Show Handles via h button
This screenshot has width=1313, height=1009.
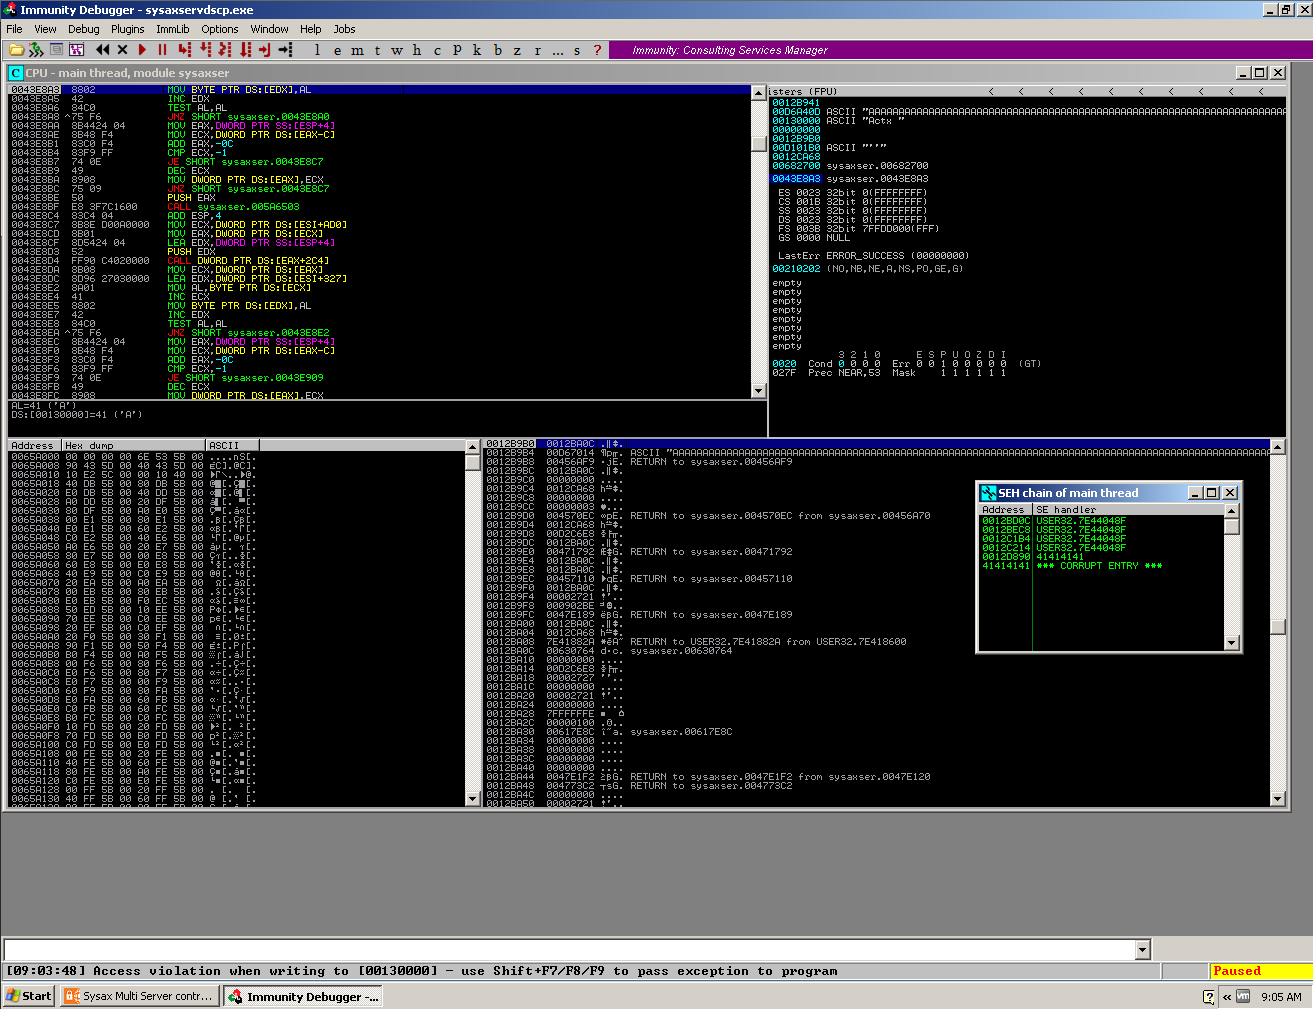pos(417,50)
